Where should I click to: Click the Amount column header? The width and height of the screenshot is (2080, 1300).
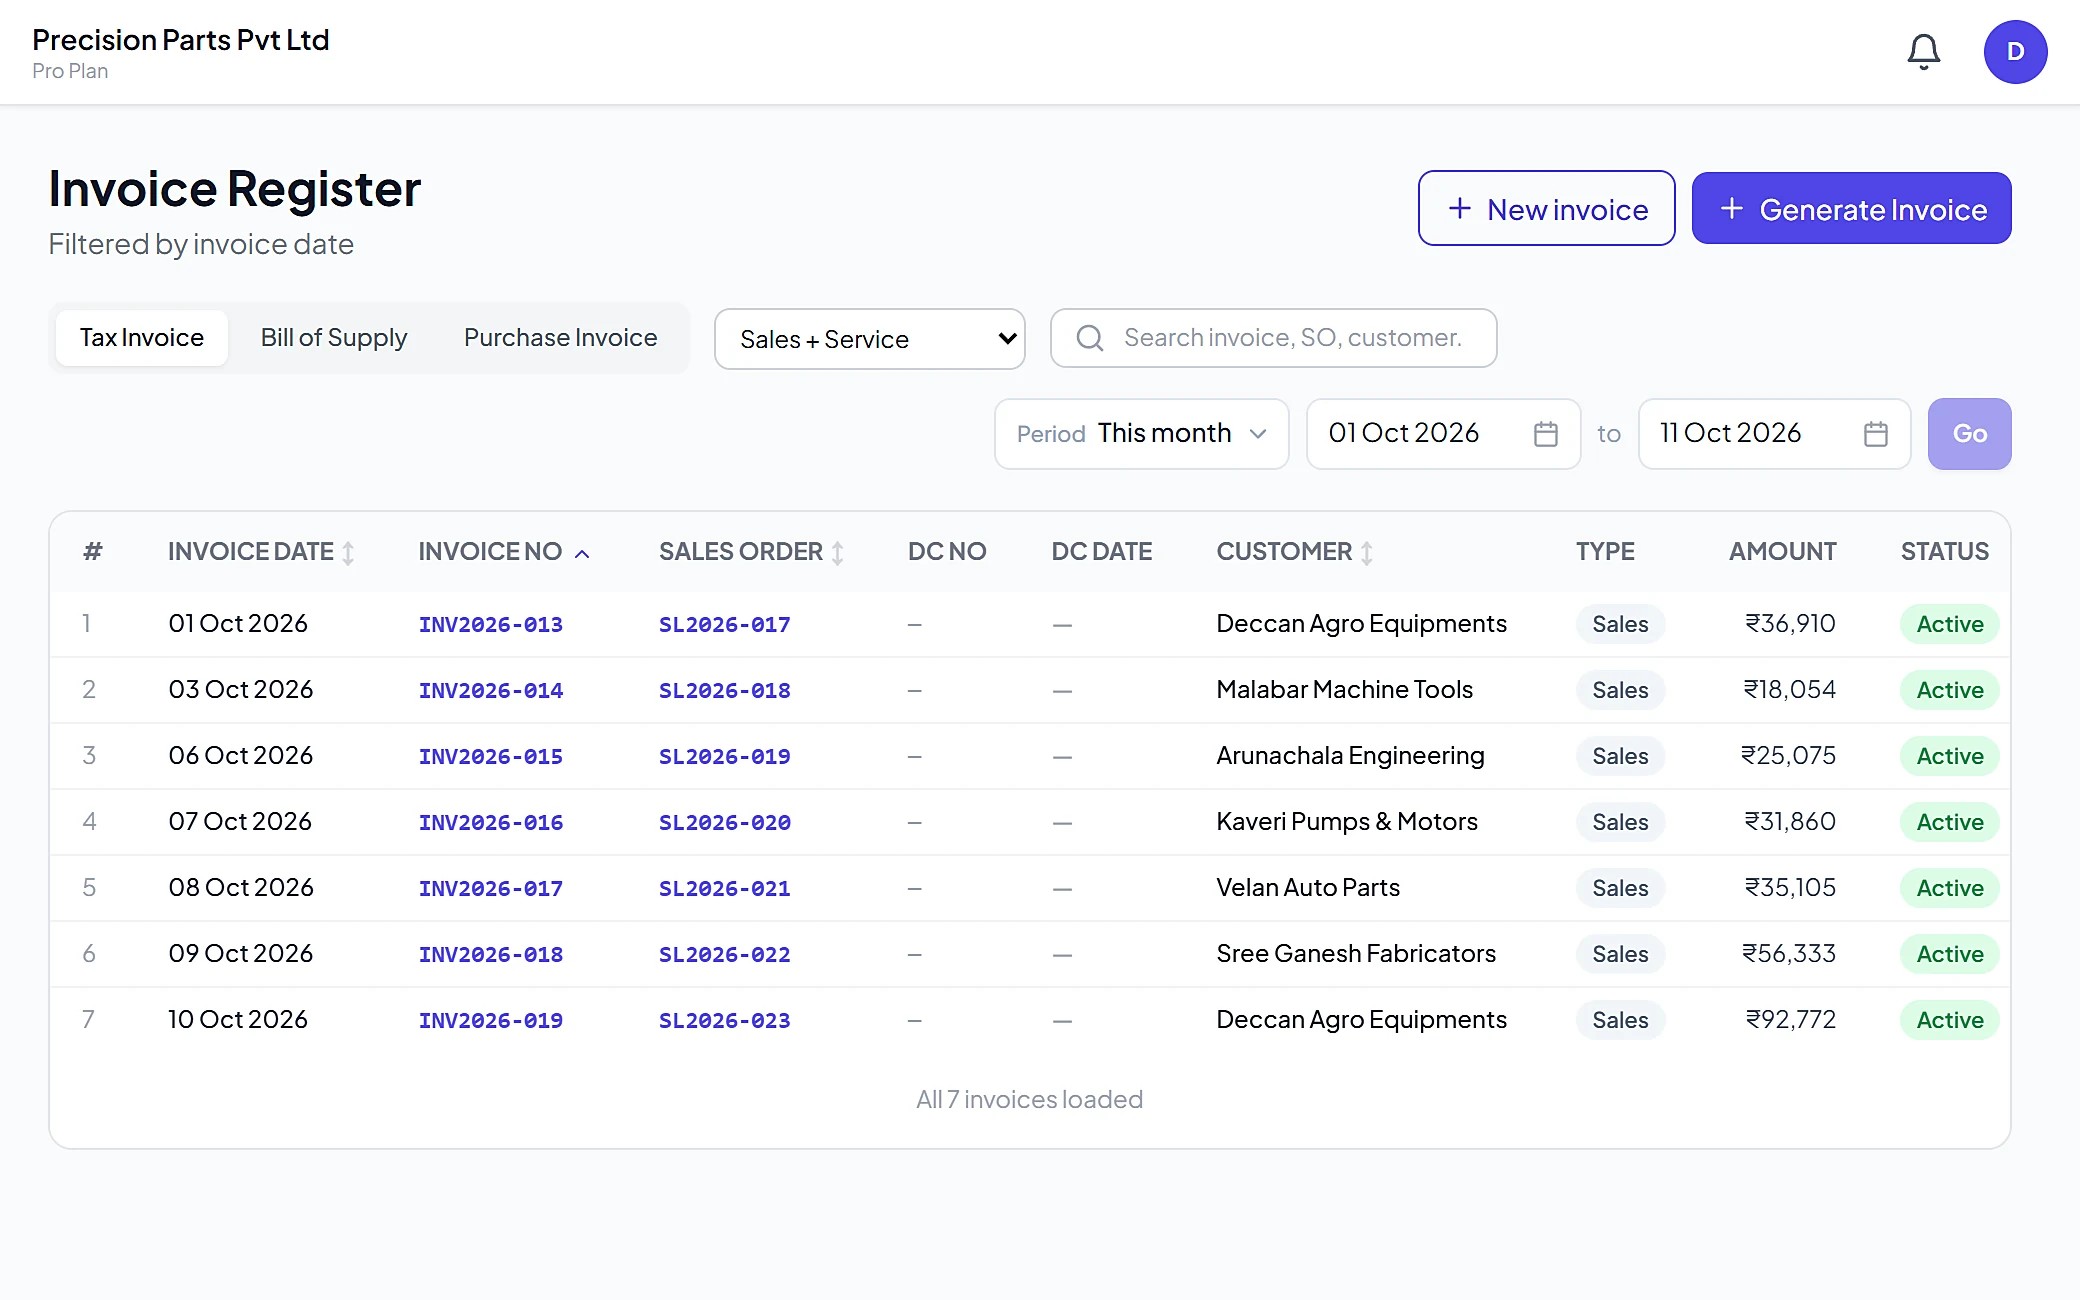click(x=1783, y=552)
